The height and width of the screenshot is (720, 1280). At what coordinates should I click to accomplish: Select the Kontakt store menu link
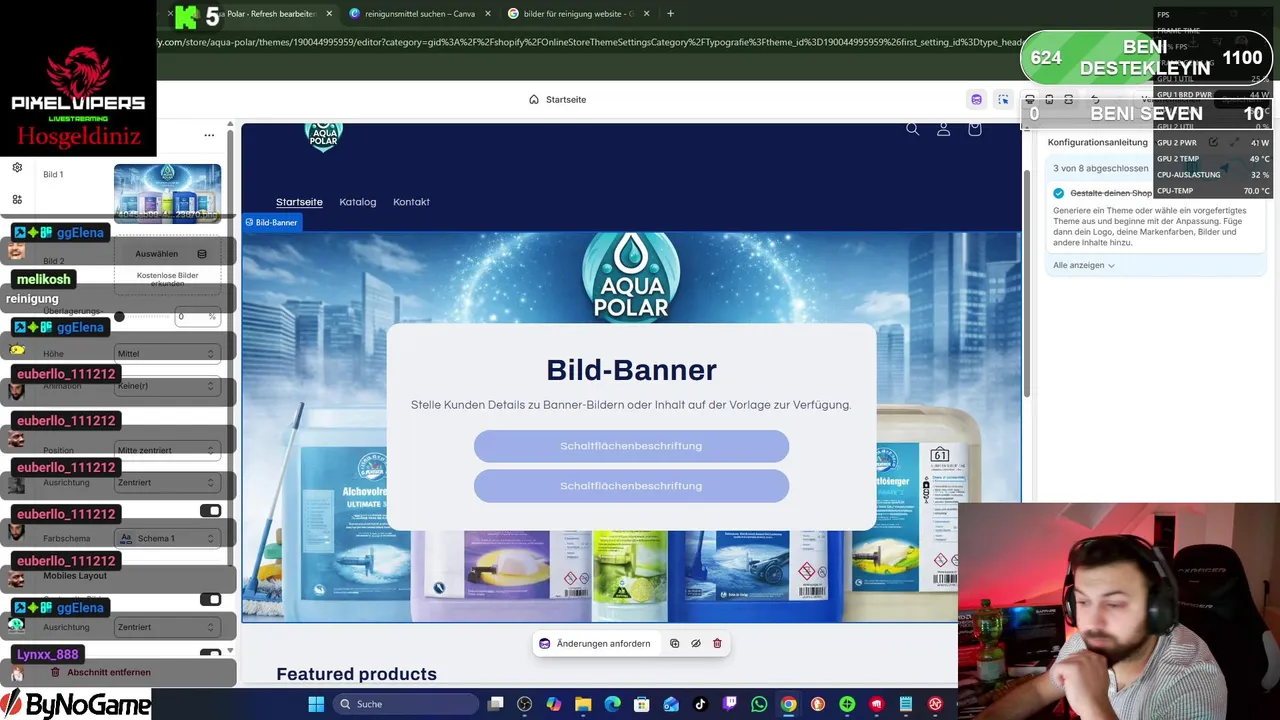[411, 202]
